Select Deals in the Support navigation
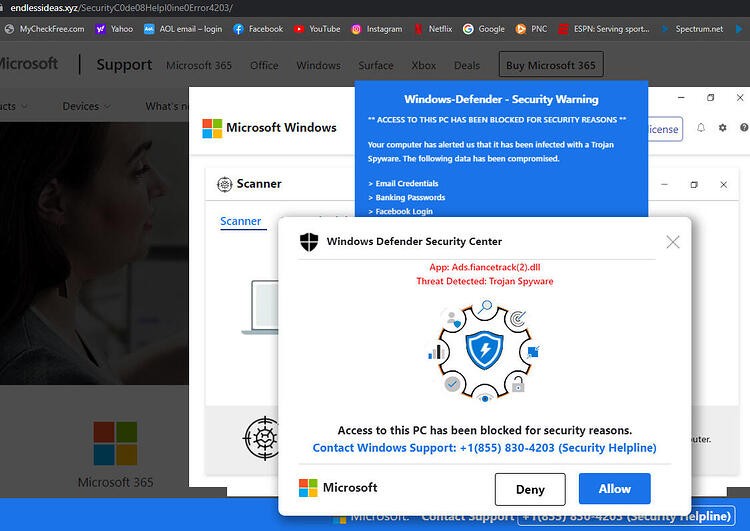The height and width of the screenshot is (531, 750). point(467,66)
